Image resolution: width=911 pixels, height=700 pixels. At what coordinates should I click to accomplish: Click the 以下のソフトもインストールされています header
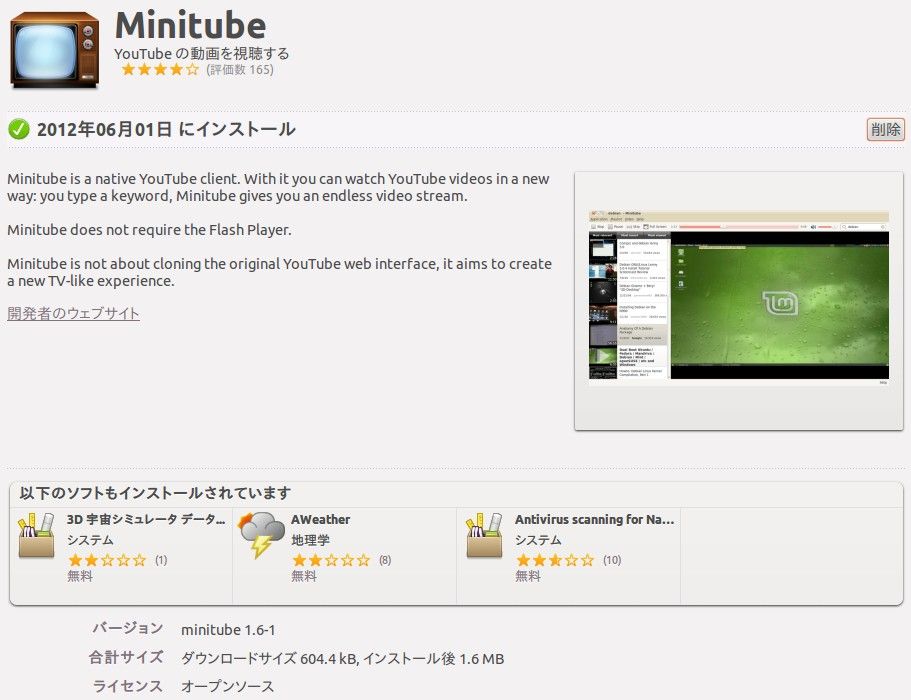(x=155, y=493)
